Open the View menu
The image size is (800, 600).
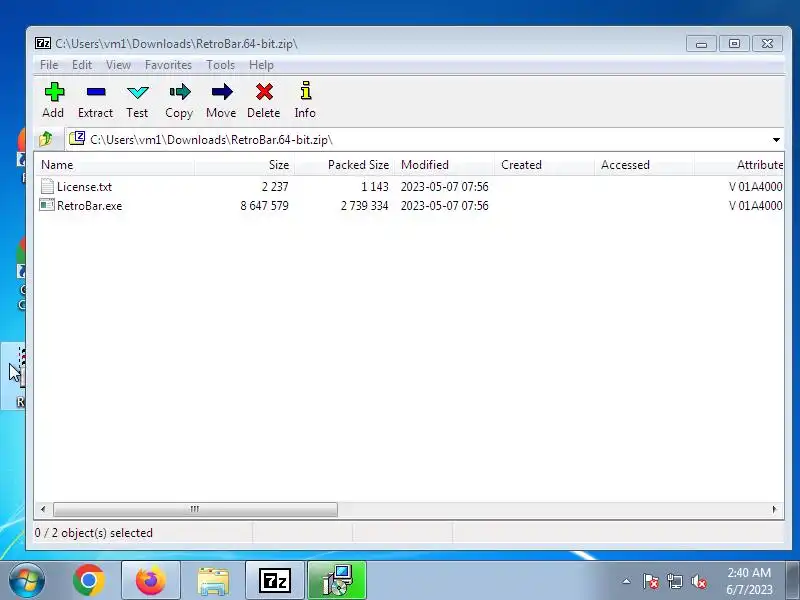(x=118, y=65)
